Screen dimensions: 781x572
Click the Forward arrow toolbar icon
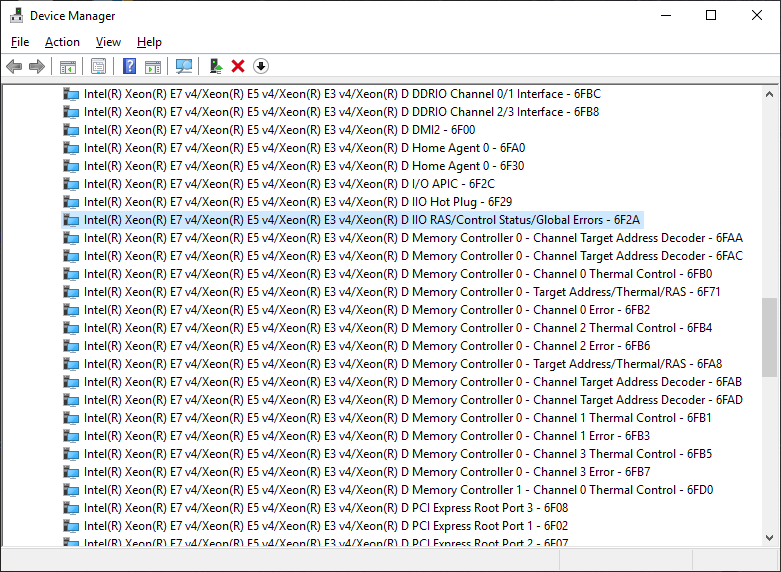click(x=37, y=66)
